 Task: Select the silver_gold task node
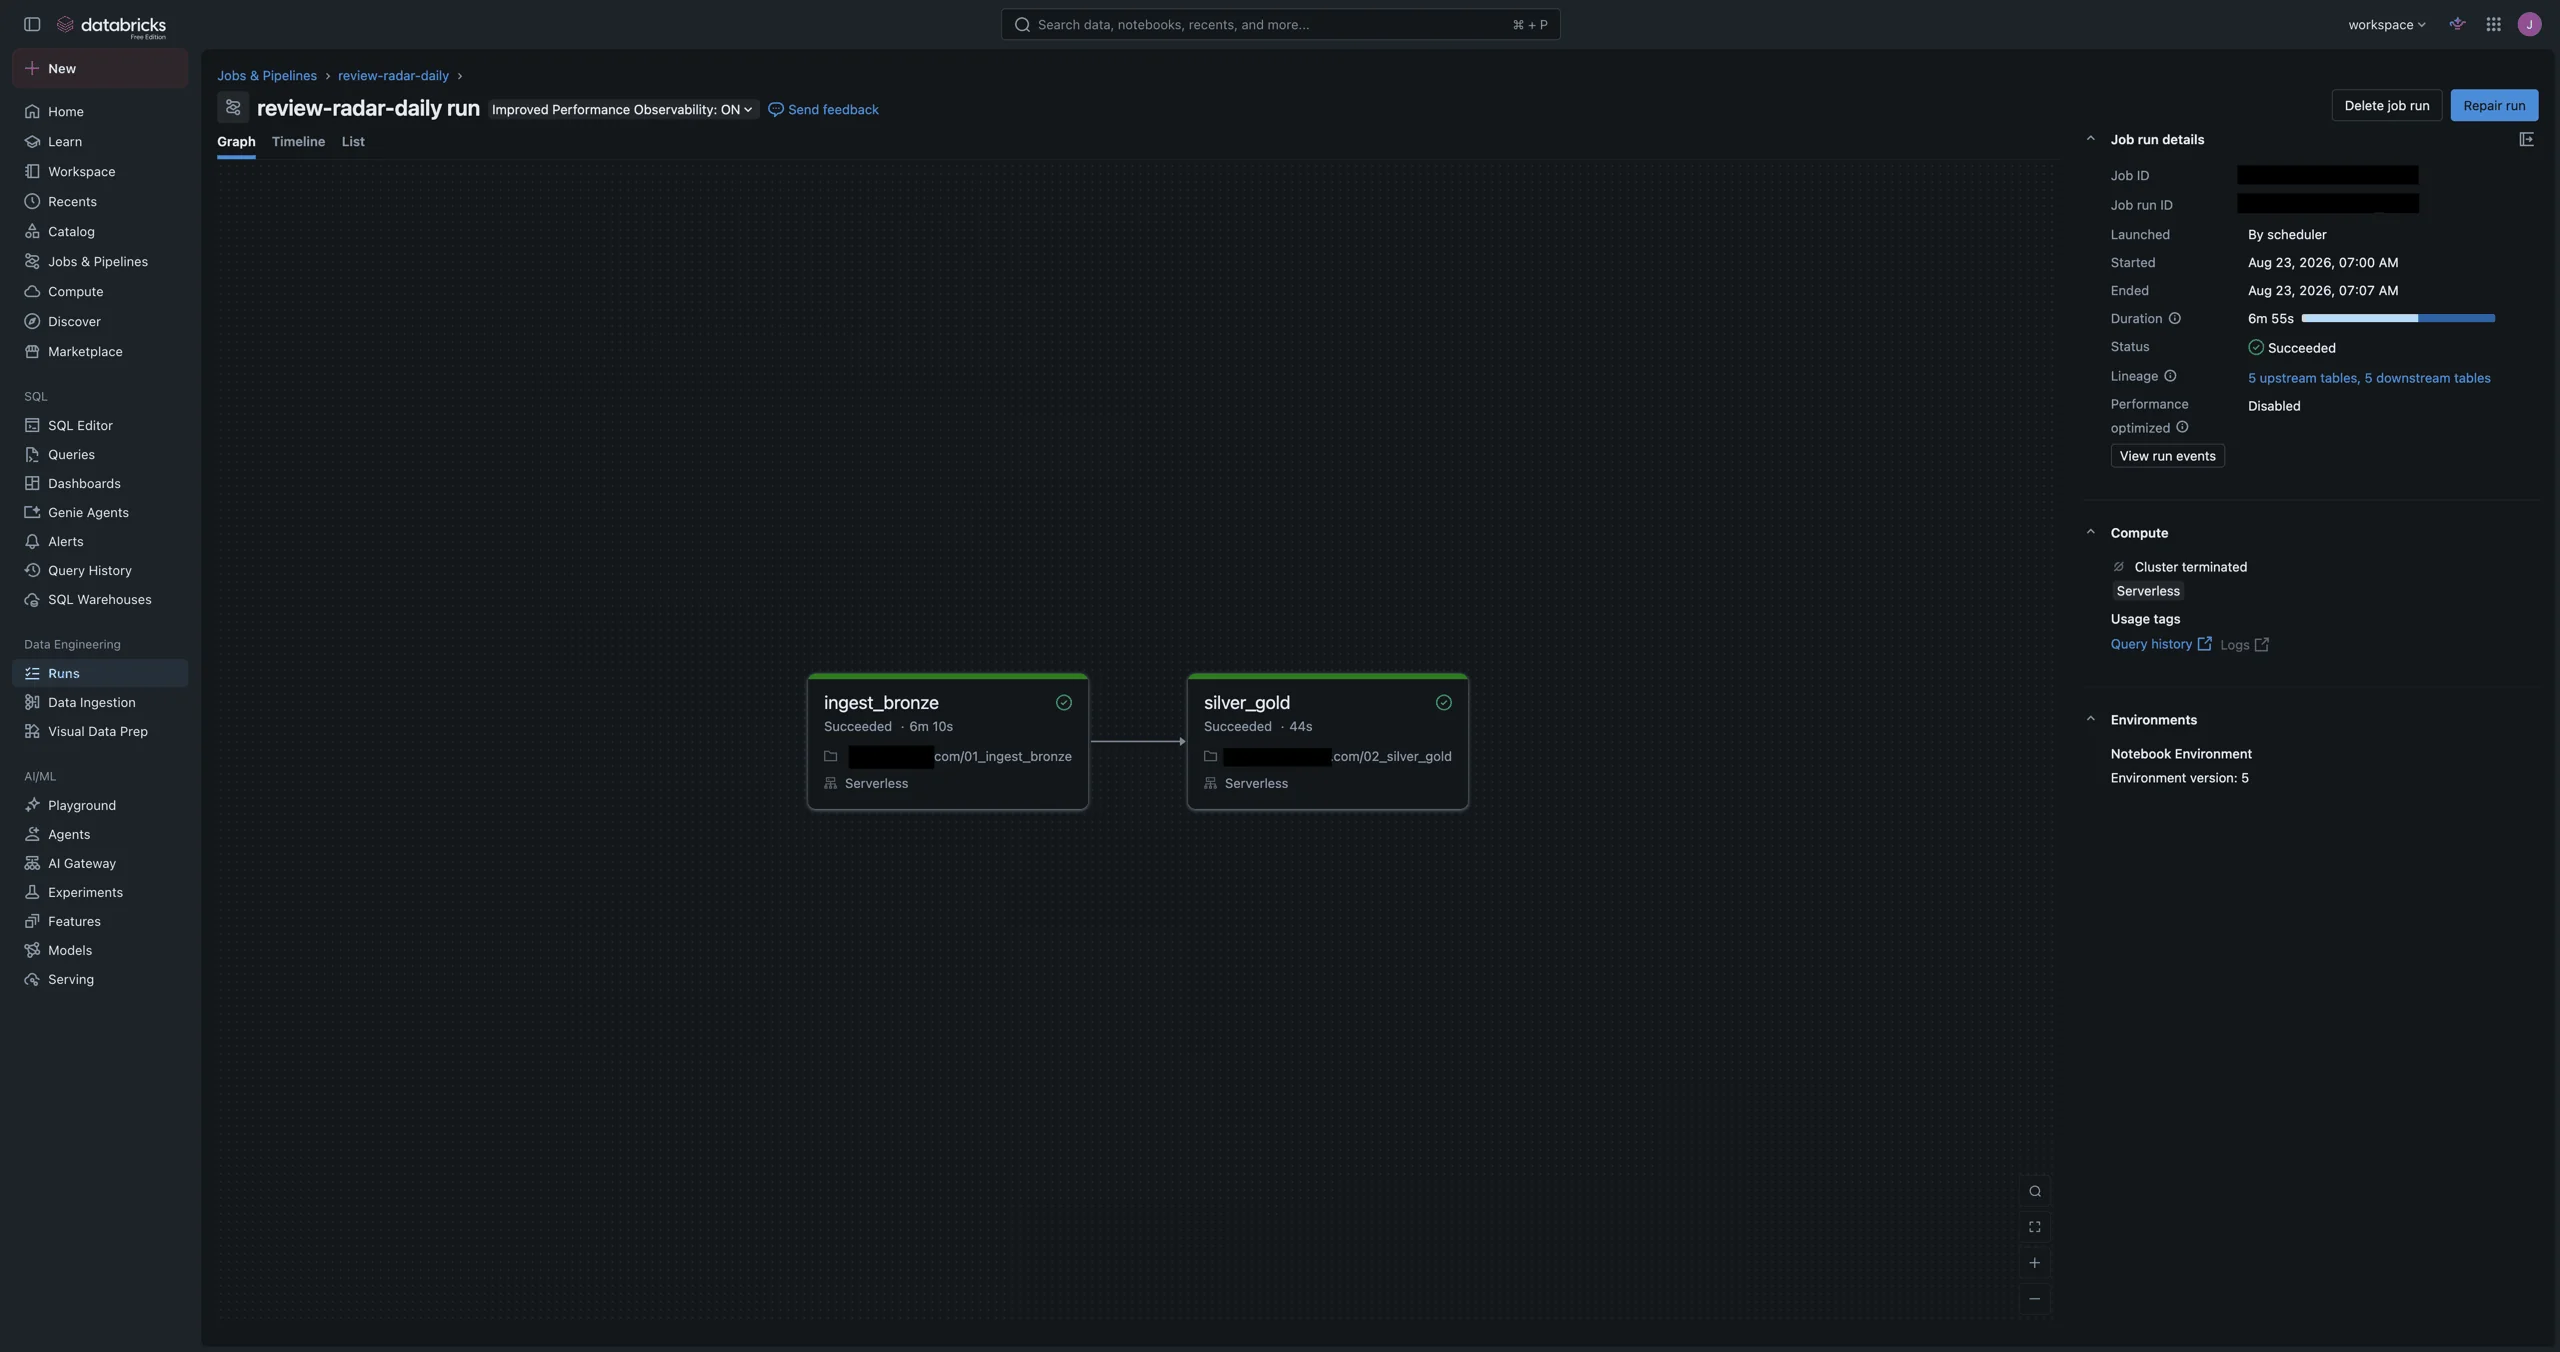[1327, 741]
